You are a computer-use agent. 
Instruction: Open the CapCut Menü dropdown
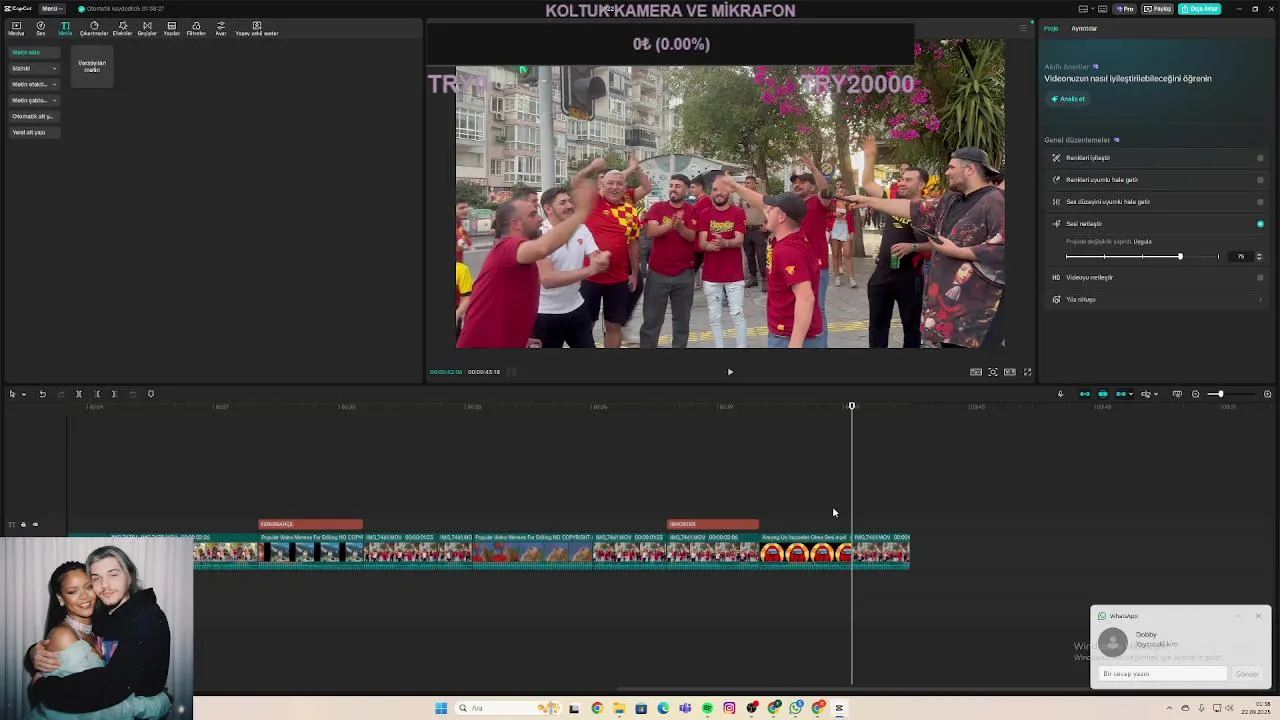[51, 8]
